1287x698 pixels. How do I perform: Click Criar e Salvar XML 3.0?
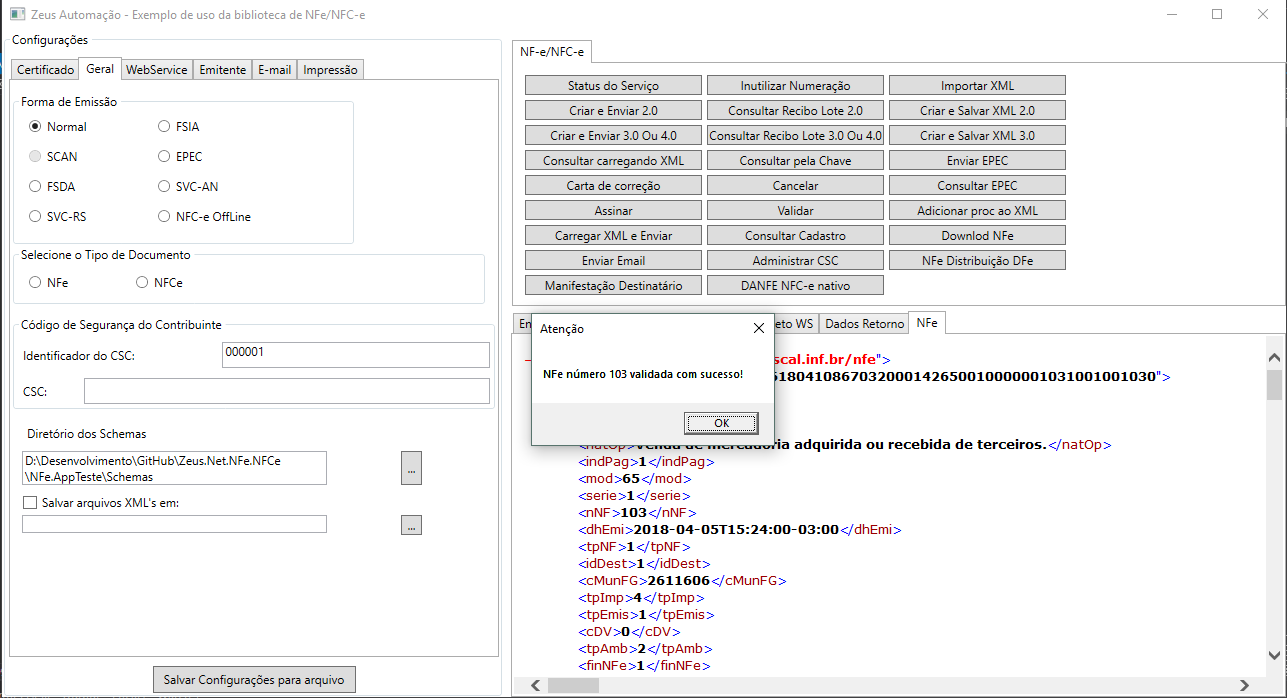click(977, 136)
